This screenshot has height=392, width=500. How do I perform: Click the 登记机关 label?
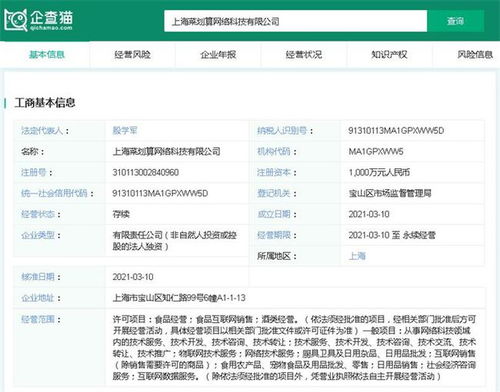277,193
